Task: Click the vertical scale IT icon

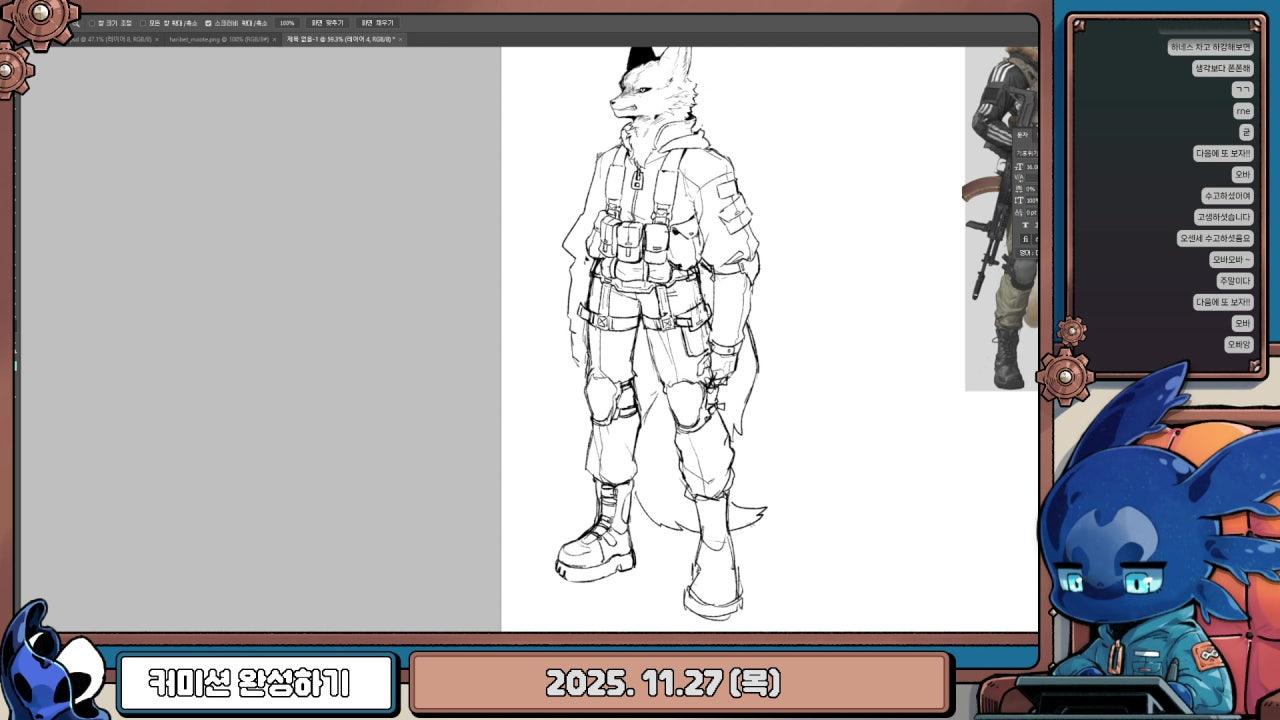Action: [x=1020, y=200]
